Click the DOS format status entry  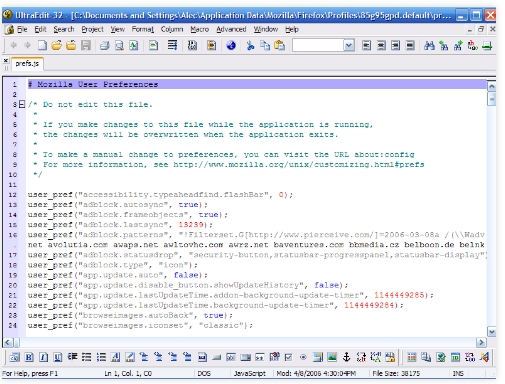pos(204,374)
